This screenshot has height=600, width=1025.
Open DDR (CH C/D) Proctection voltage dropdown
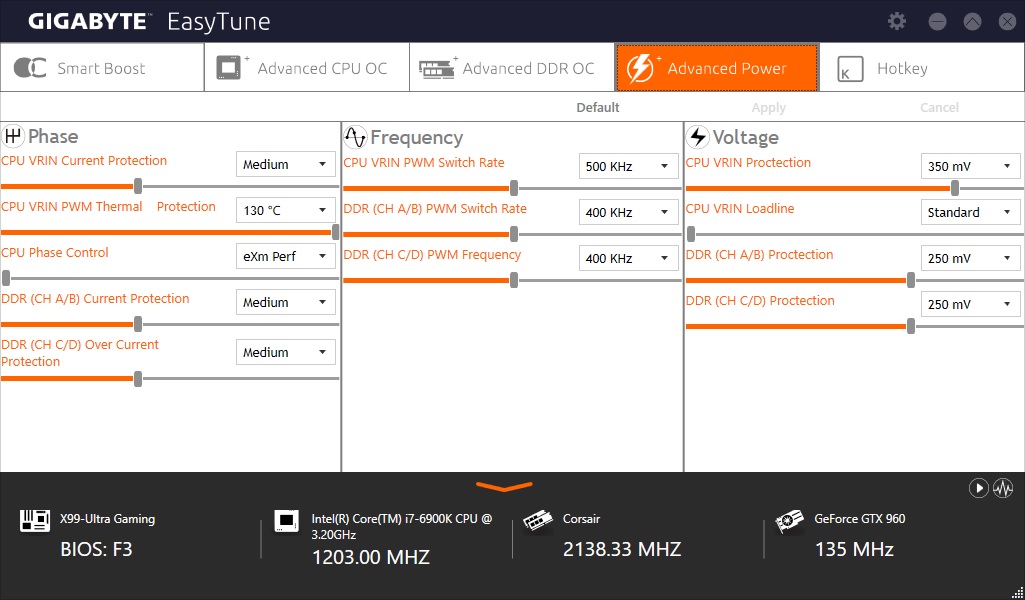tap(971, 304)
